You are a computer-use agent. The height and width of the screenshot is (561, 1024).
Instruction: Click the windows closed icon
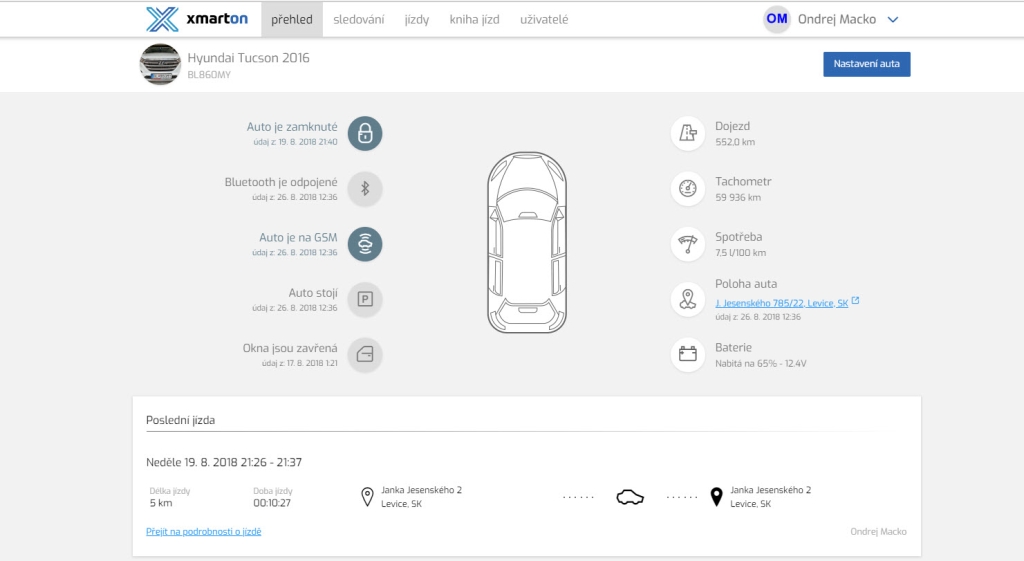pos(365,354)
